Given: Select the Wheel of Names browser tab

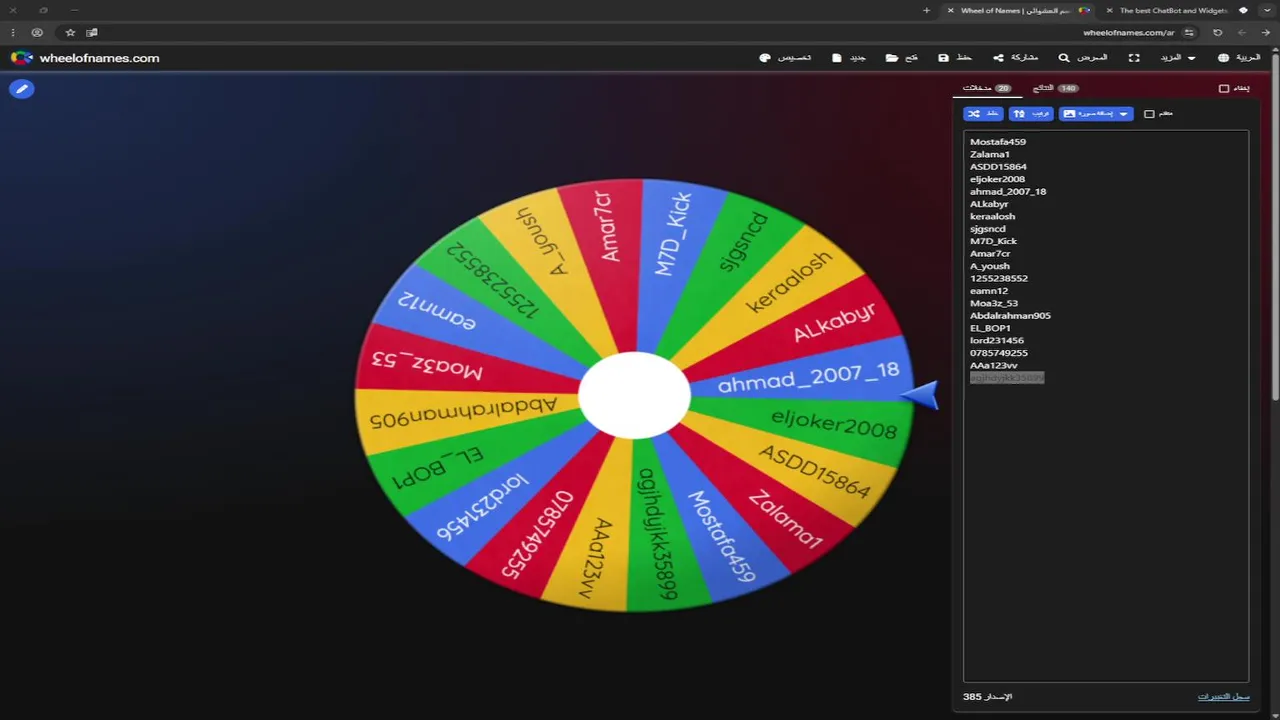Looking at the screenshot, I should coord(1020,10).
